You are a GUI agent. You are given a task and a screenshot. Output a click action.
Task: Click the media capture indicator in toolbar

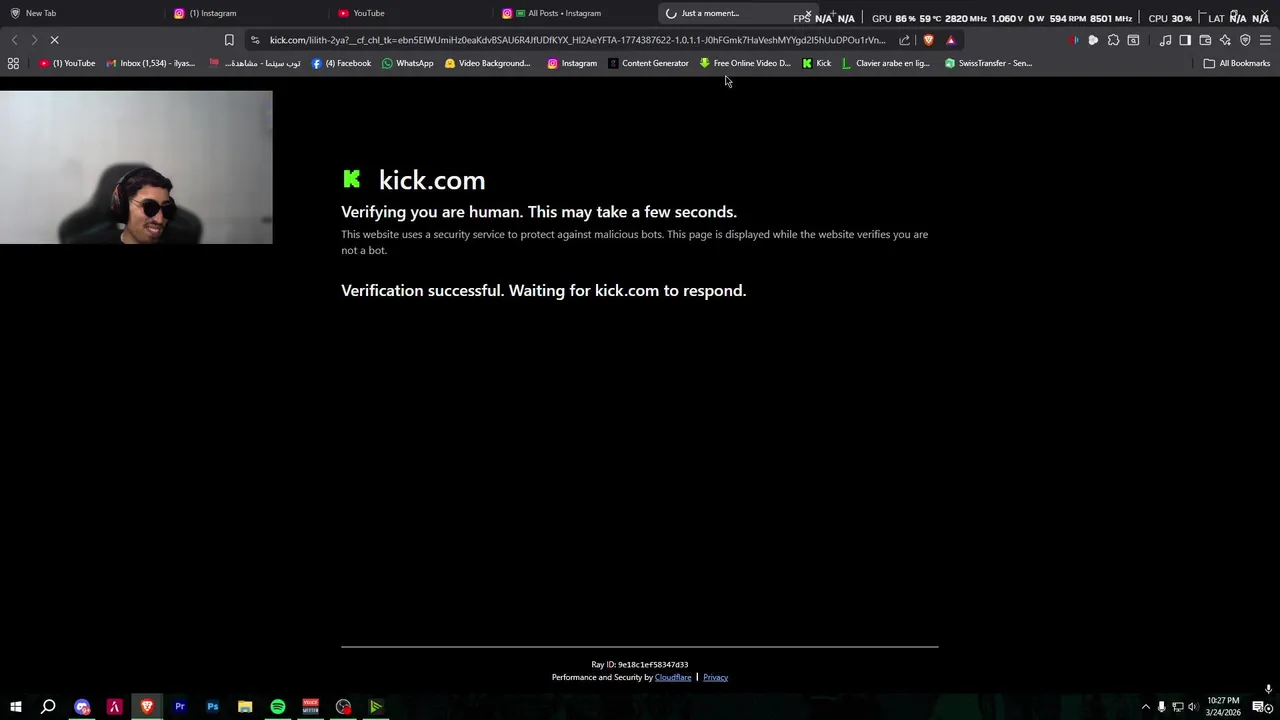1073,40
